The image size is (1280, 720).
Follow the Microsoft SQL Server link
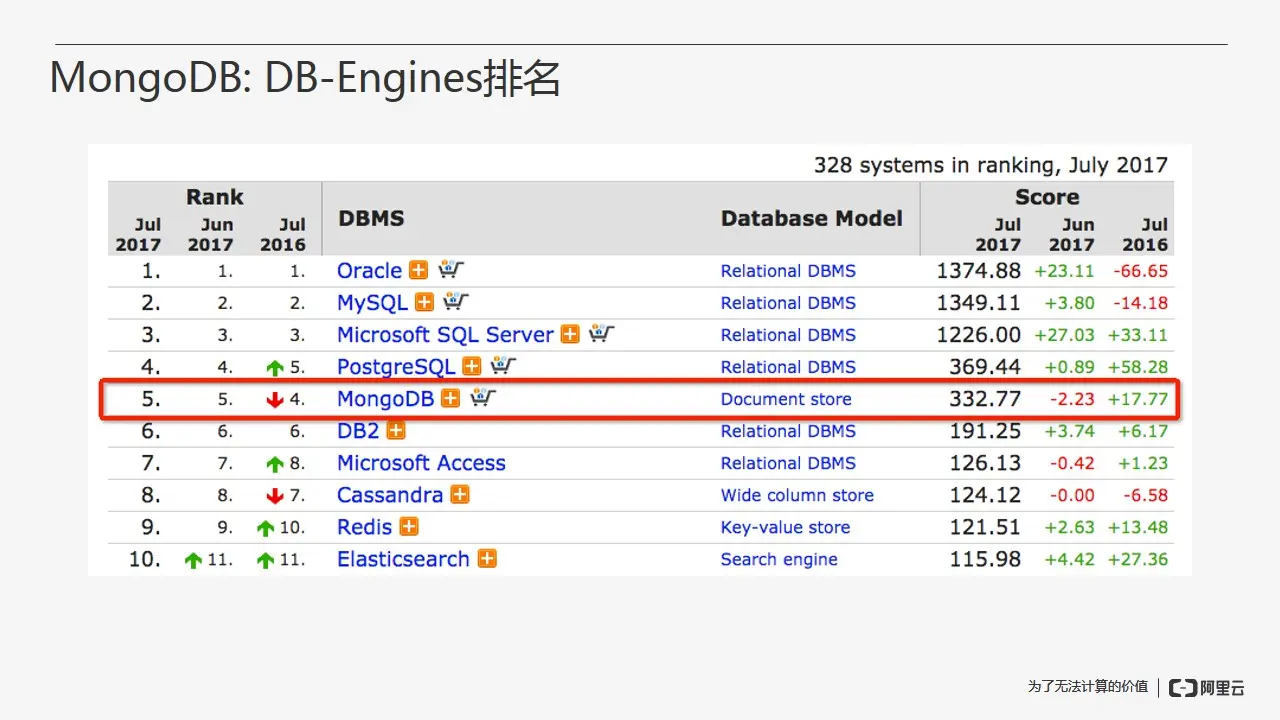(445, 335)
